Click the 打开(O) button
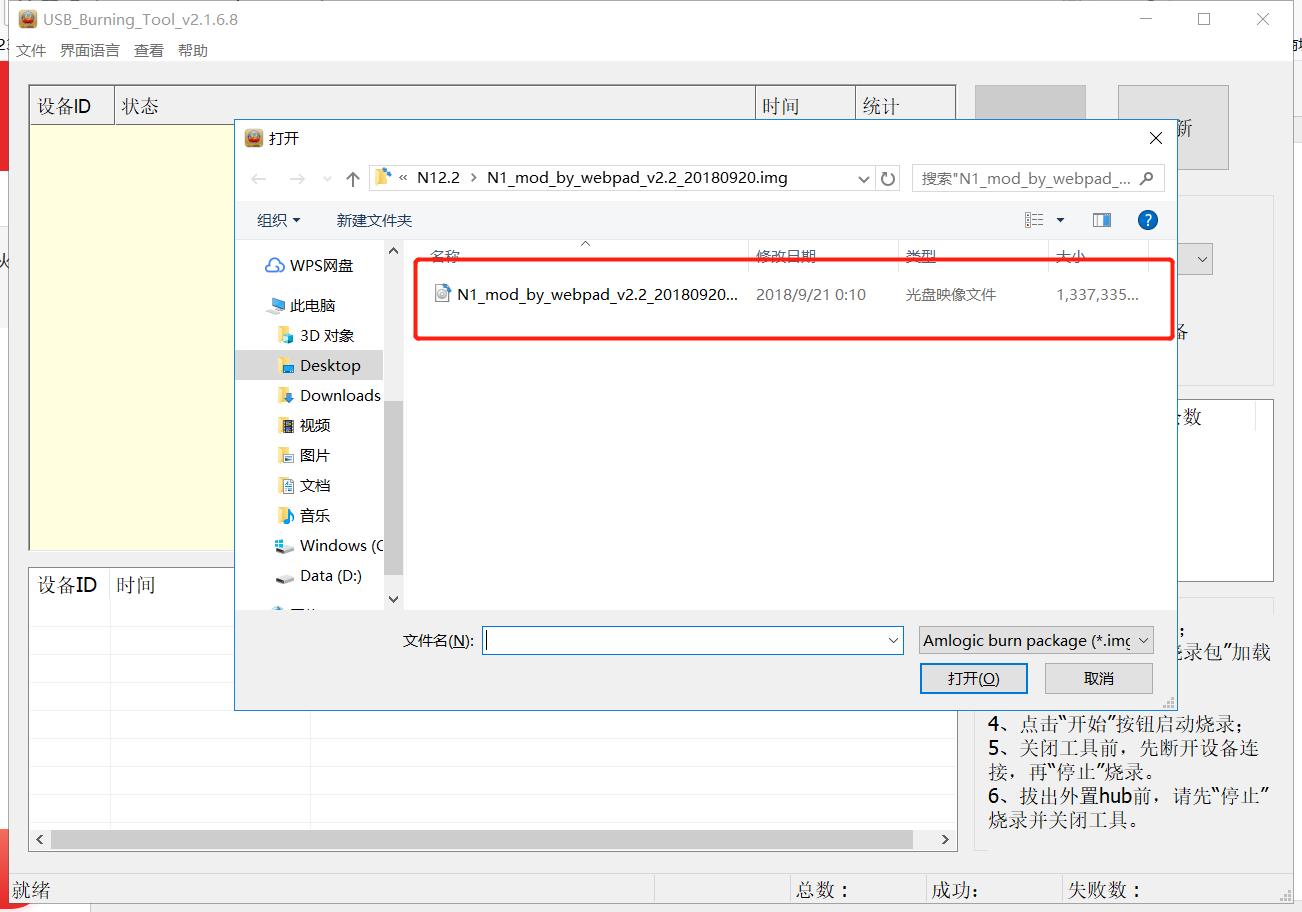 point(974,679)
